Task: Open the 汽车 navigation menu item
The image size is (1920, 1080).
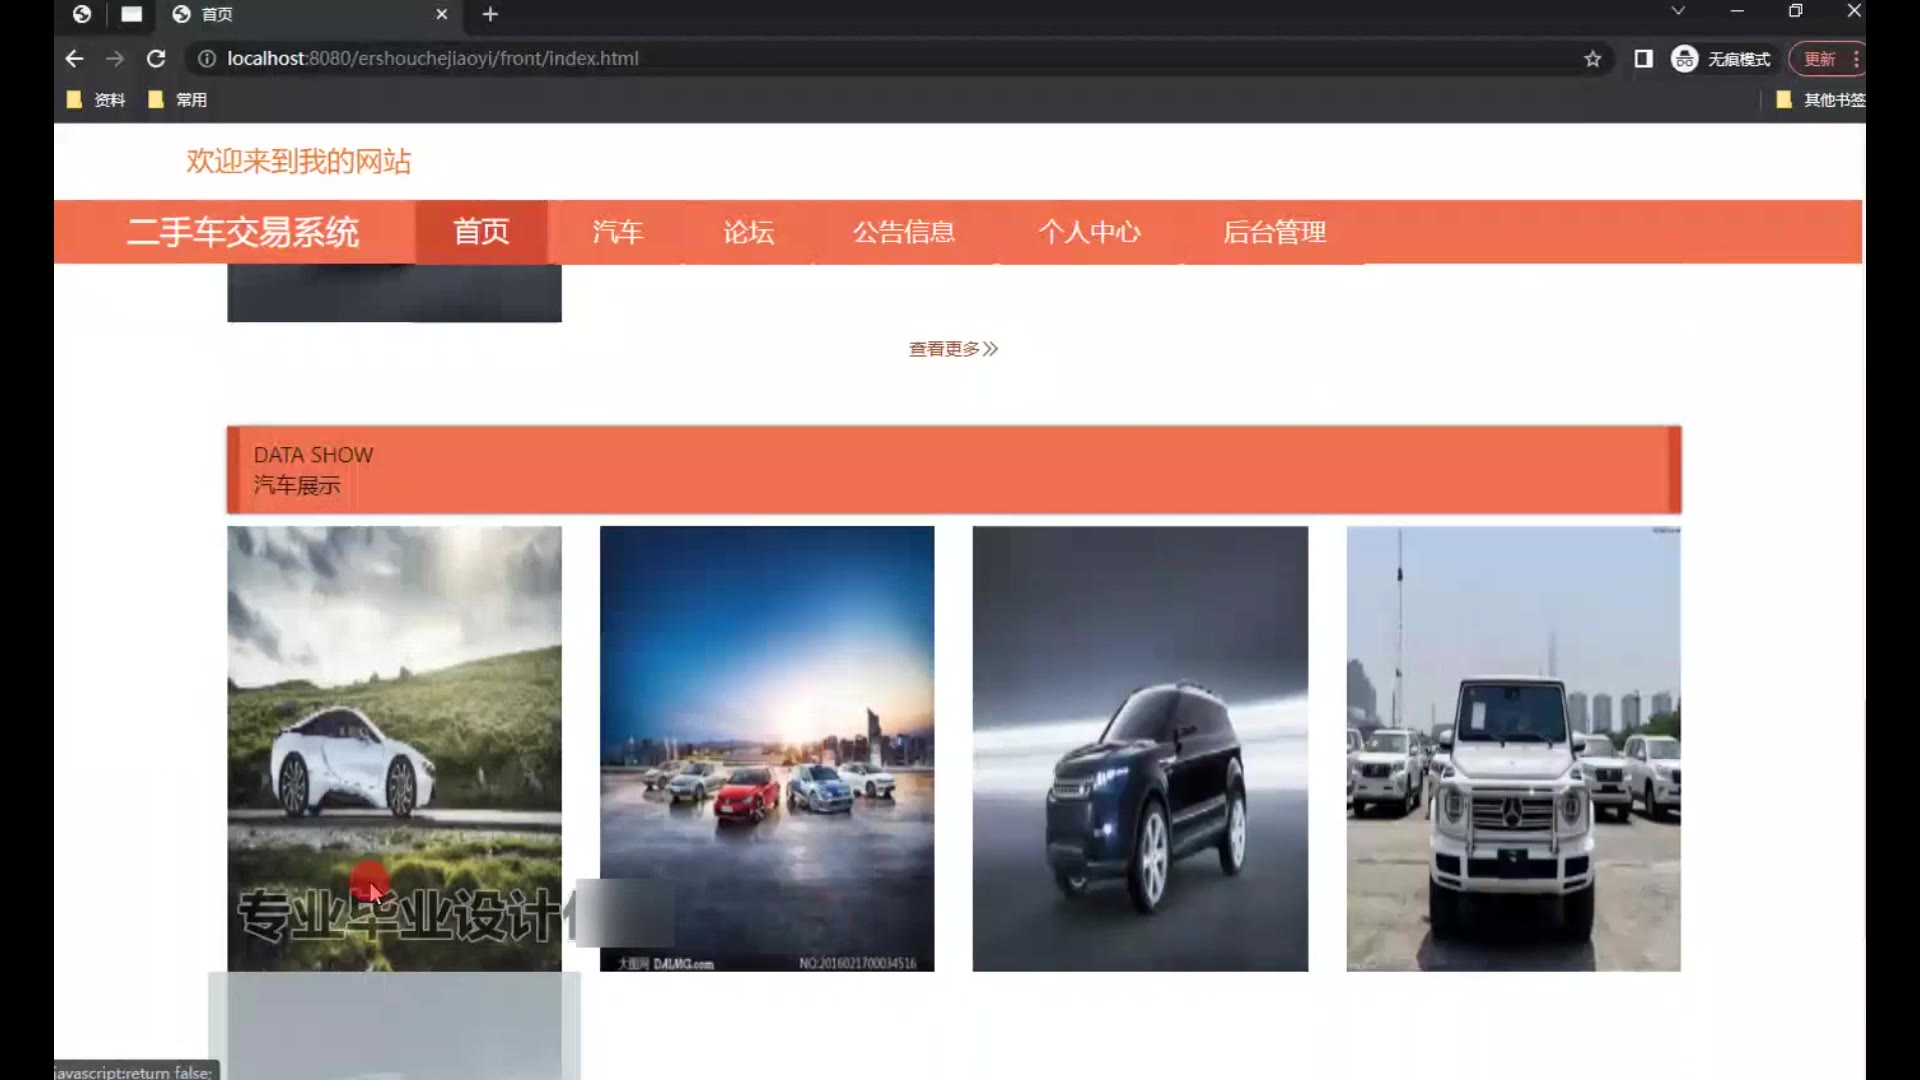Action: coord(617,232)
